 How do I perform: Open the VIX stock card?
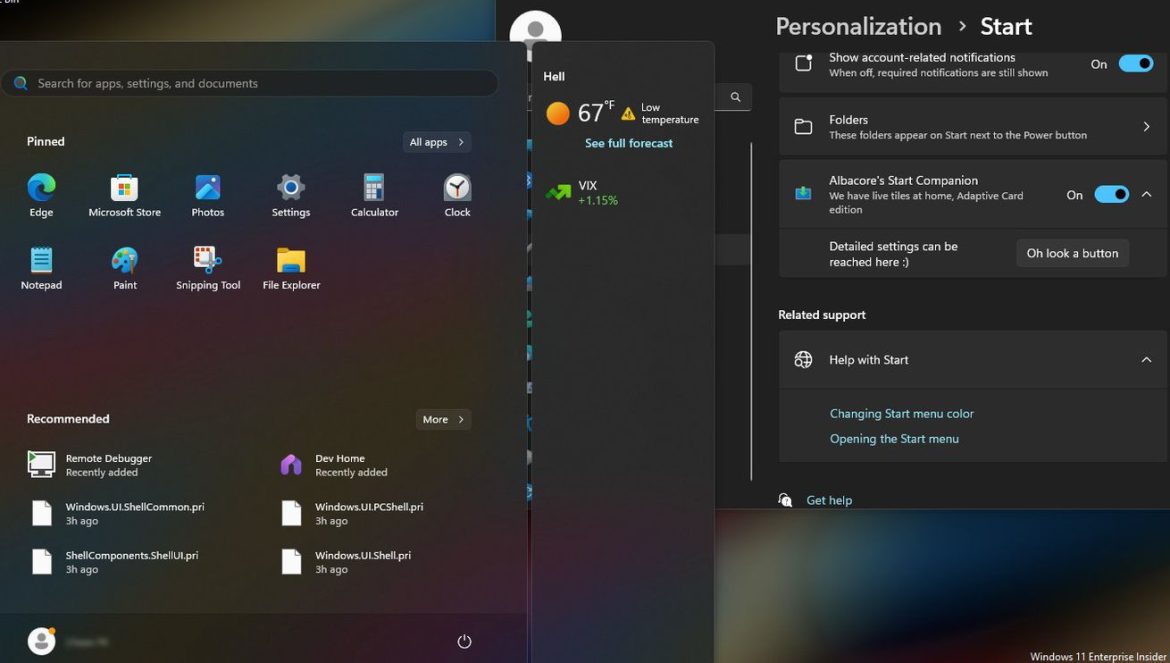(x=582, y=192)
